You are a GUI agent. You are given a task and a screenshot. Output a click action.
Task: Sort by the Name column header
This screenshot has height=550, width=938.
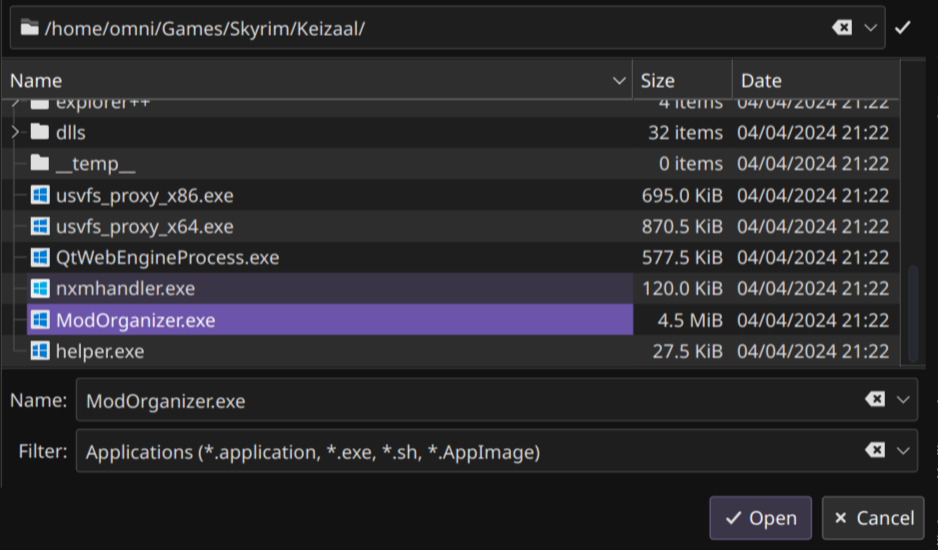317,80
